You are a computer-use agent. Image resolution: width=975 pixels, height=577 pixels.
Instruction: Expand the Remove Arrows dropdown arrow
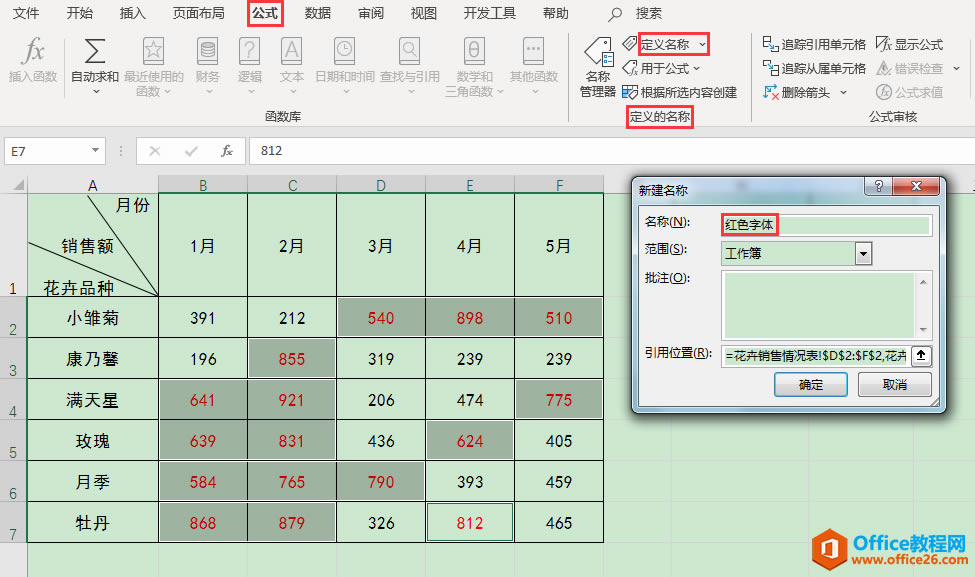click(x=843, y=93)
